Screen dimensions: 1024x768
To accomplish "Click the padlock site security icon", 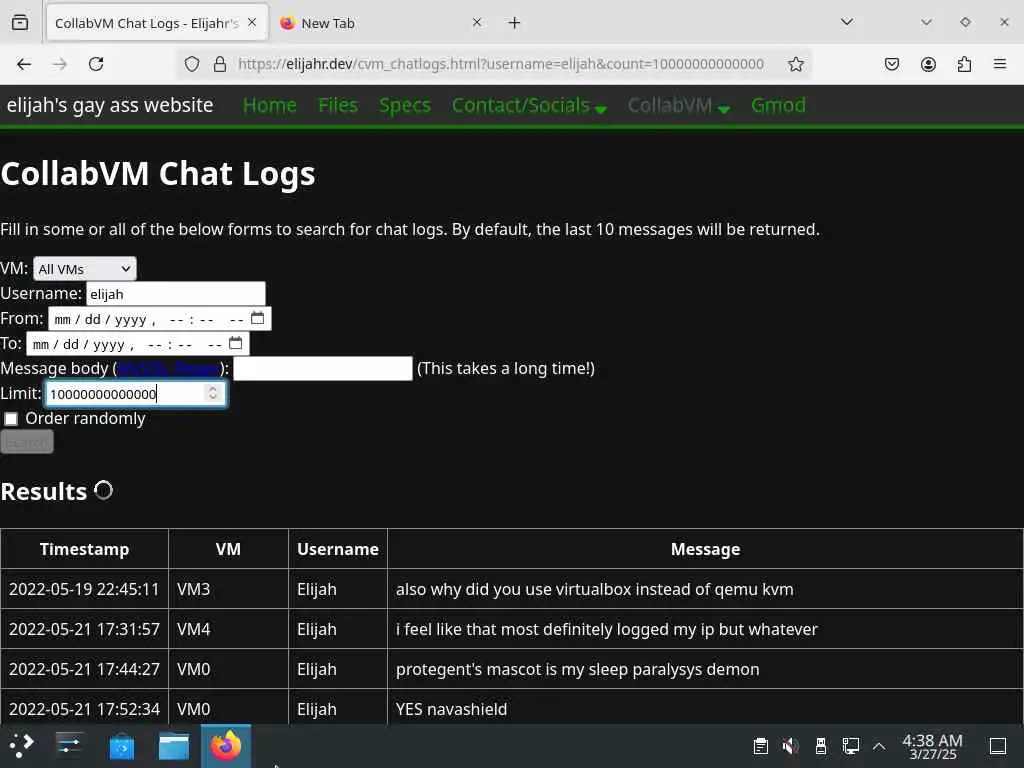I will [220, 64].
